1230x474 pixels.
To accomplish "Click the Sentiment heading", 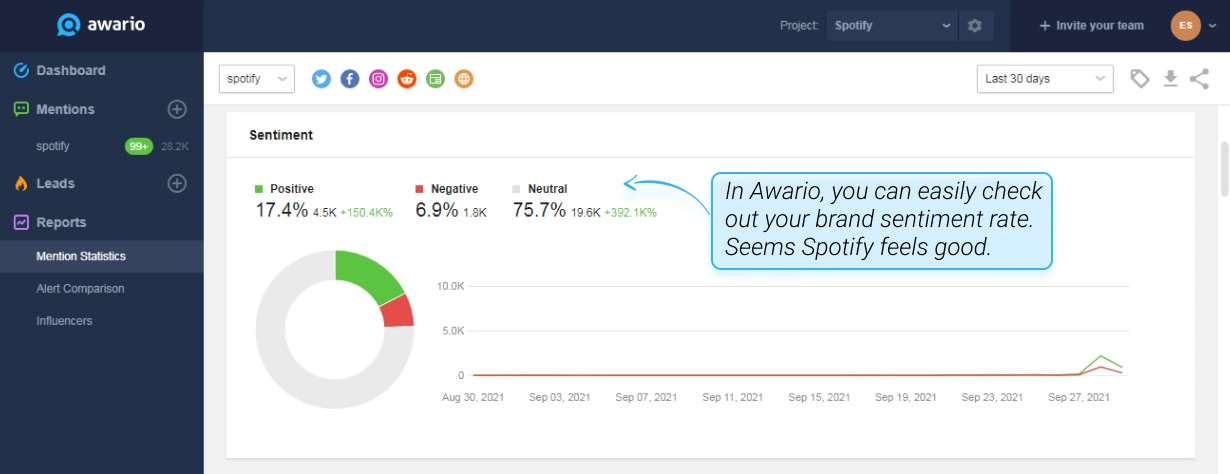I will point(281,135).
